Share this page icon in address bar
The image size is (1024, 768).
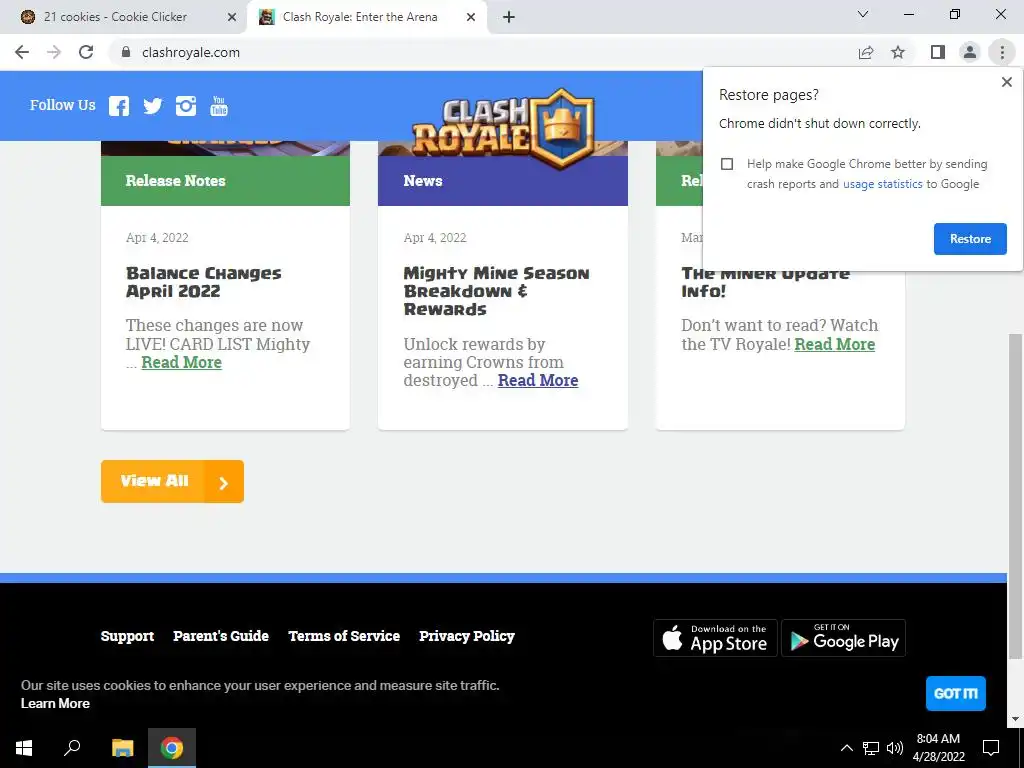coord(866,52)
